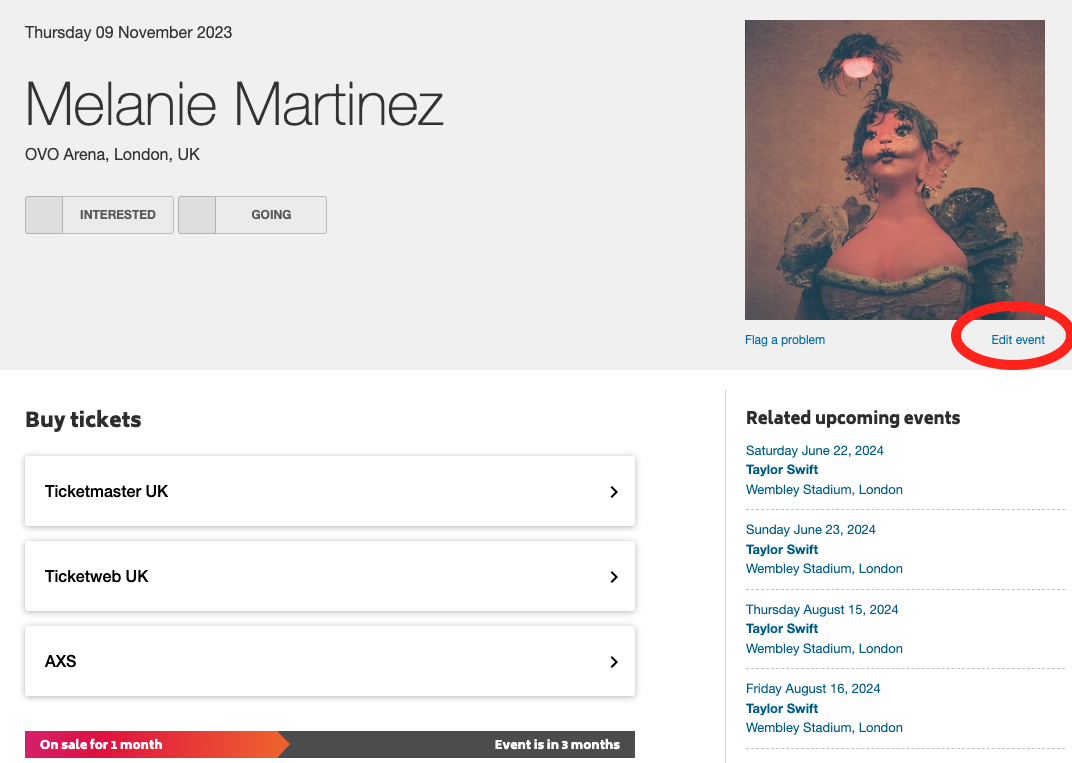Toggle the Going checkbox square
Image resolution: width=1072 pixels, height=763 pixels.
tap(197, 215)
